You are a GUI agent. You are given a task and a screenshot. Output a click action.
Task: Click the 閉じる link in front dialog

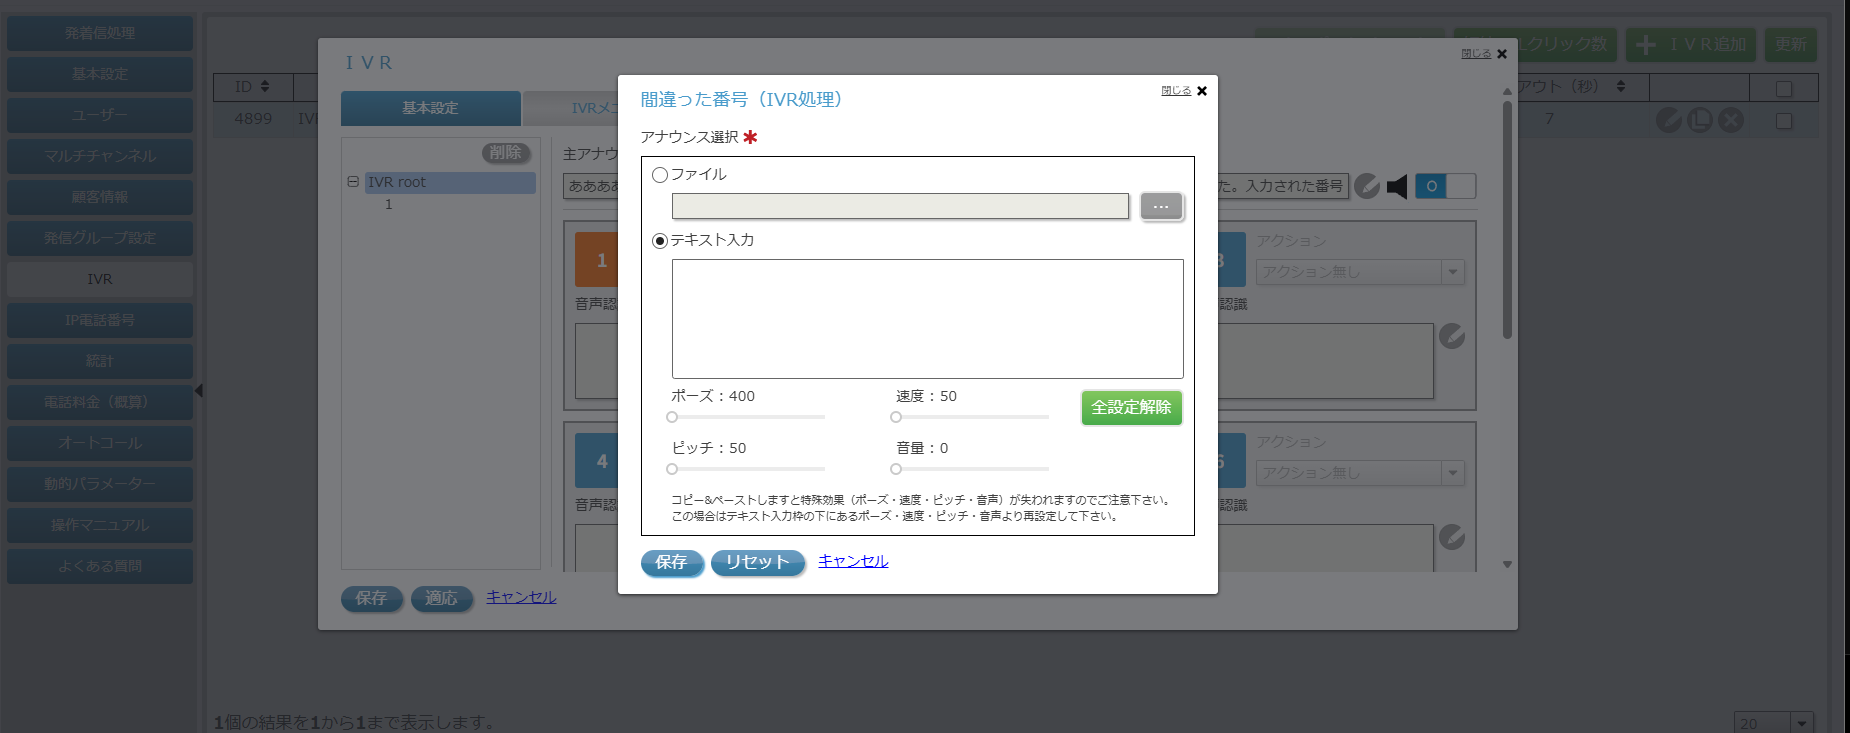pyautogui.click(x=1176, y=91)
